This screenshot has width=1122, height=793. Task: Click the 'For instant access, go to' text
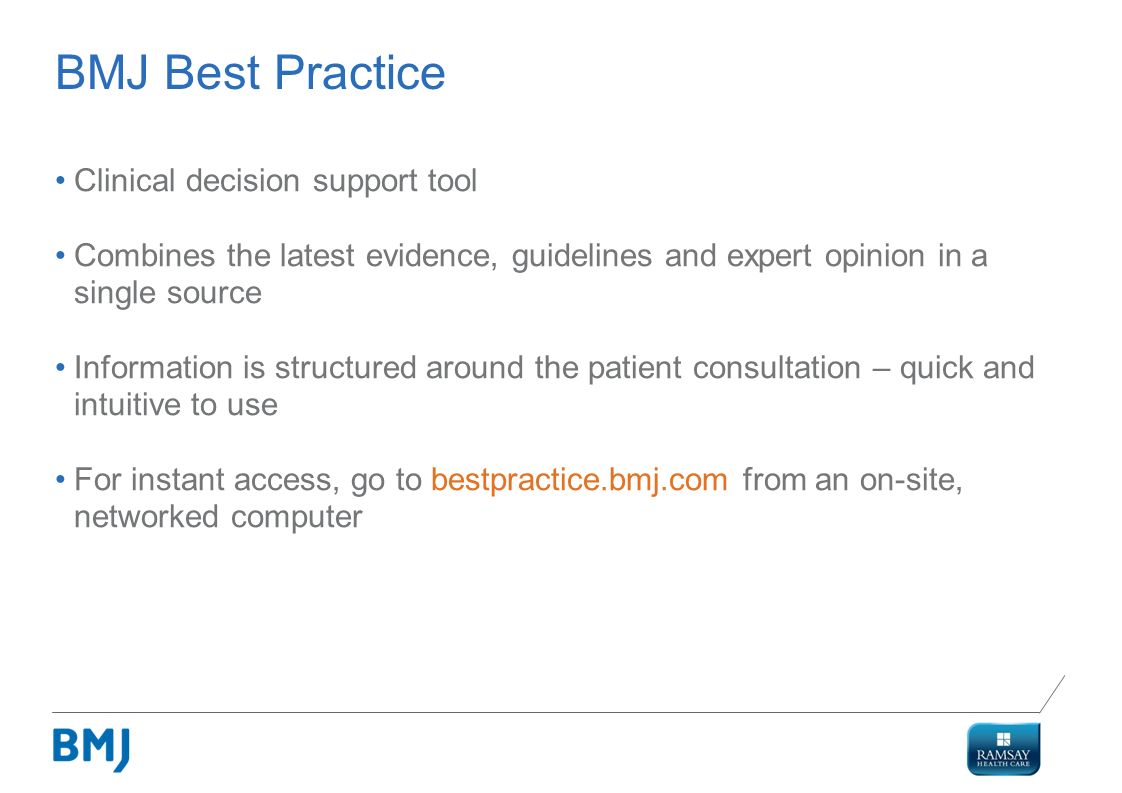(x=248, y=480)
